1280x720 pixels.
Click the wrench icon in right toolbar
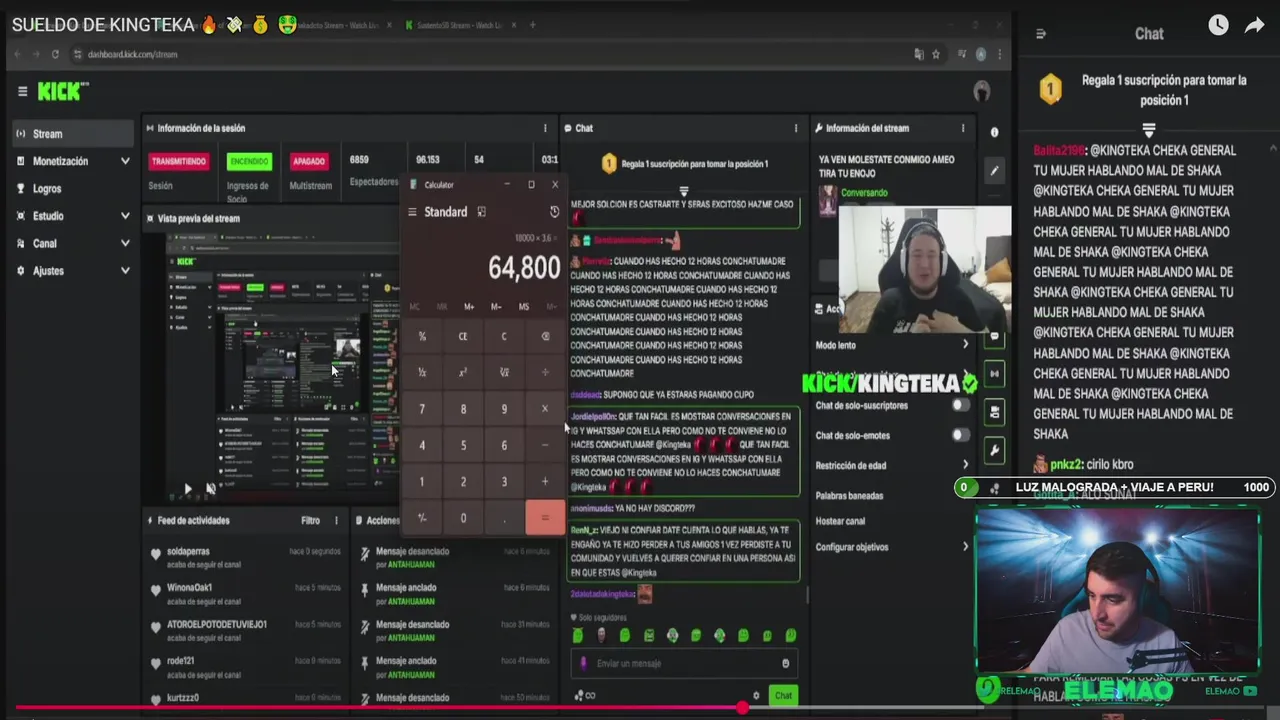point(994,451)
